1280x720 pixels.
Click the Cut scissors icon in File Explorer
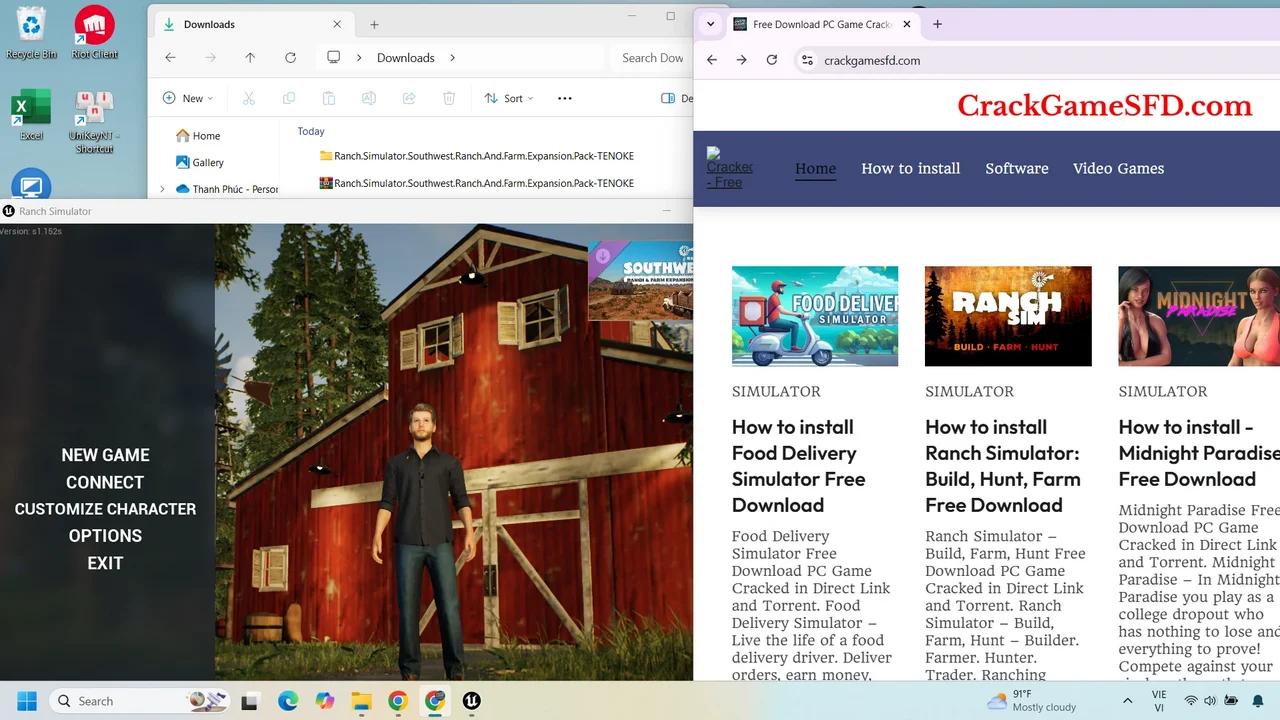pos(249,98)
